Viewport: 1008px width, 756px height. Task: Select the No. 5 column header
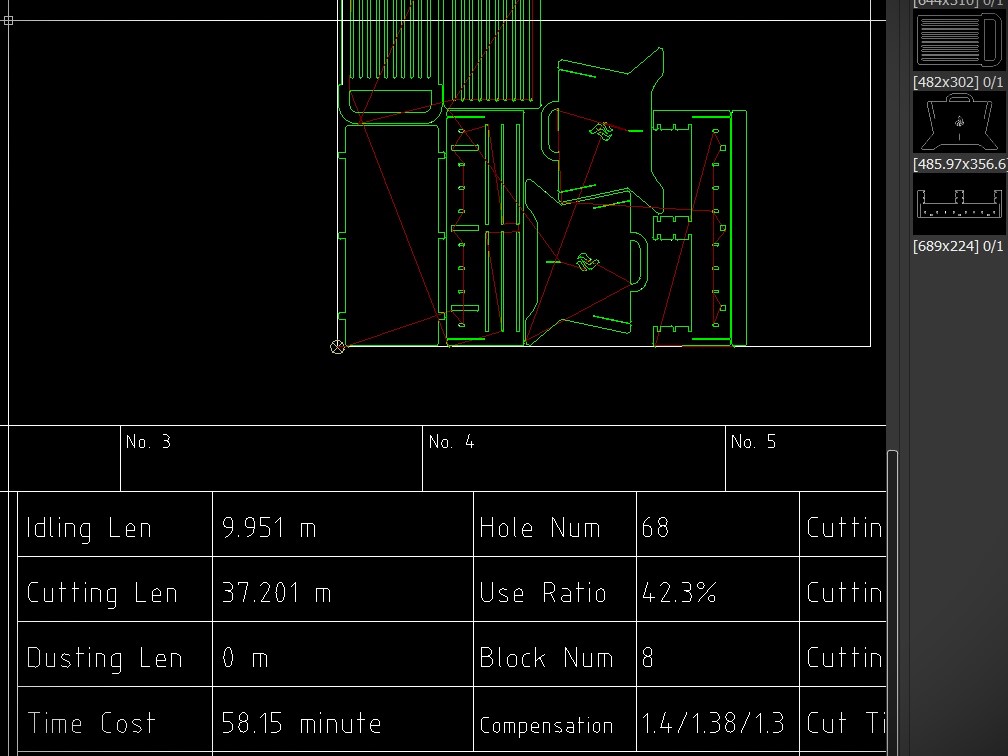pyautogui.click(x=753, y=441)
